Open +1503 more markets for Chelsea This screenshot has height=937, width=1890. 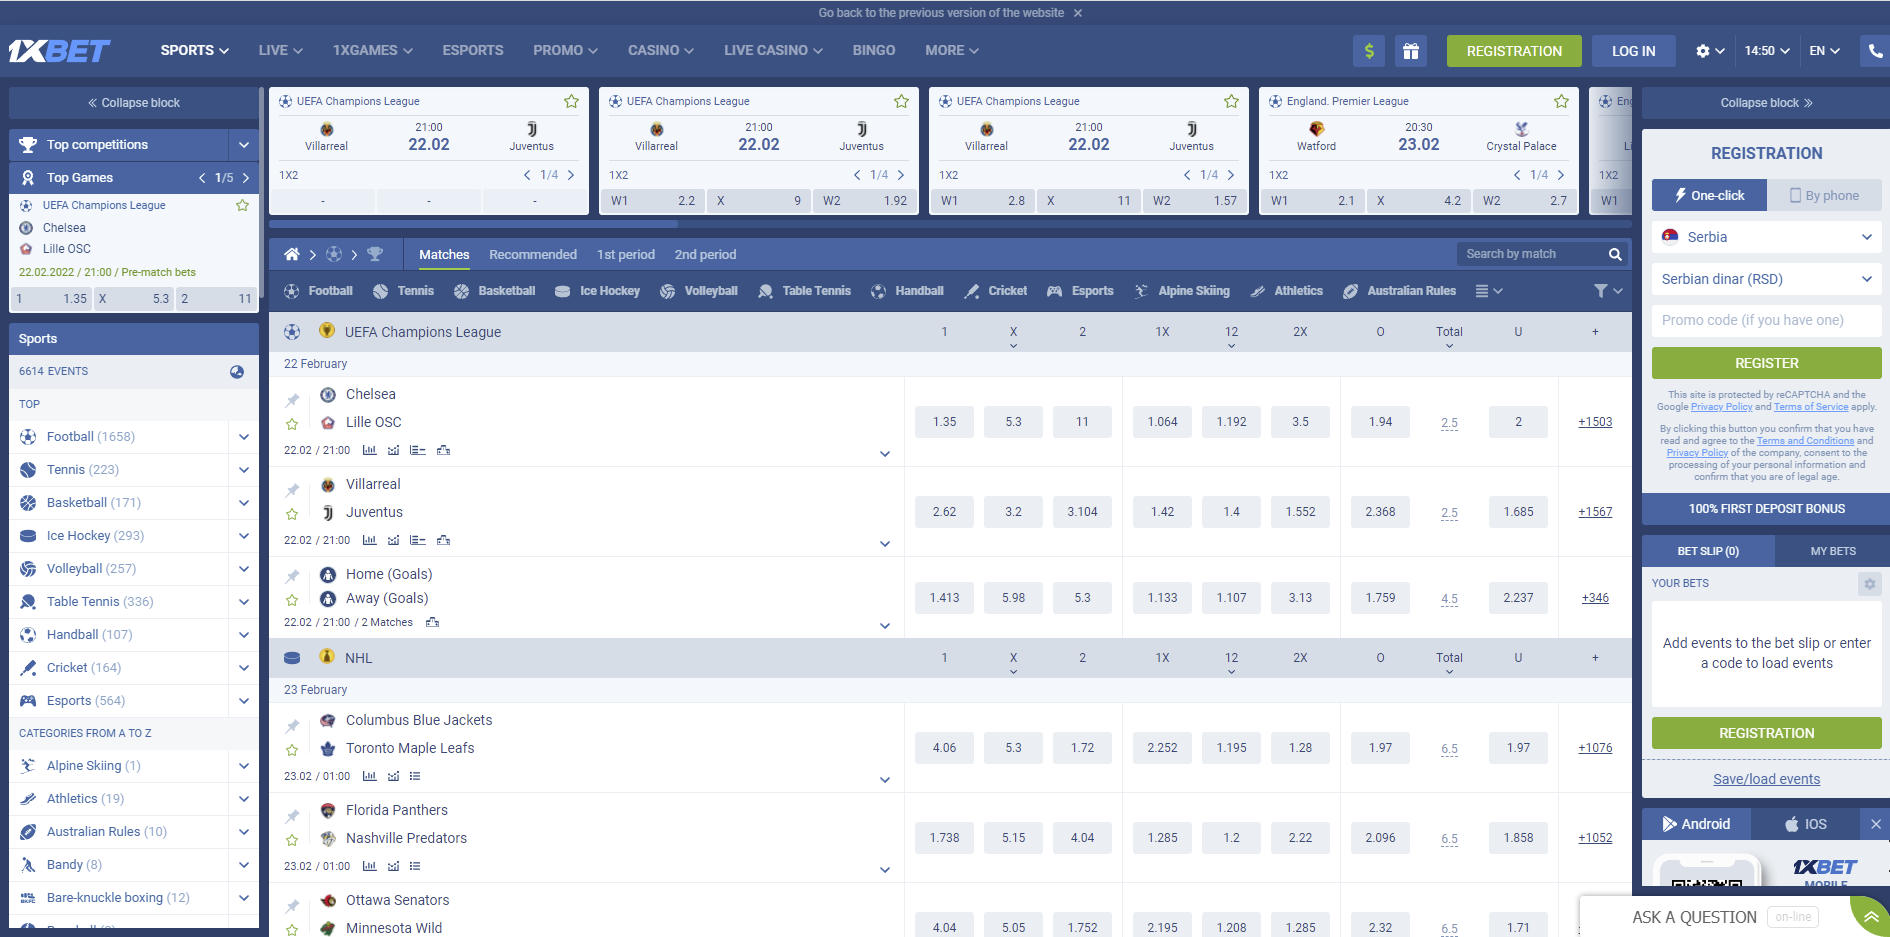(x=1595, y=422)
